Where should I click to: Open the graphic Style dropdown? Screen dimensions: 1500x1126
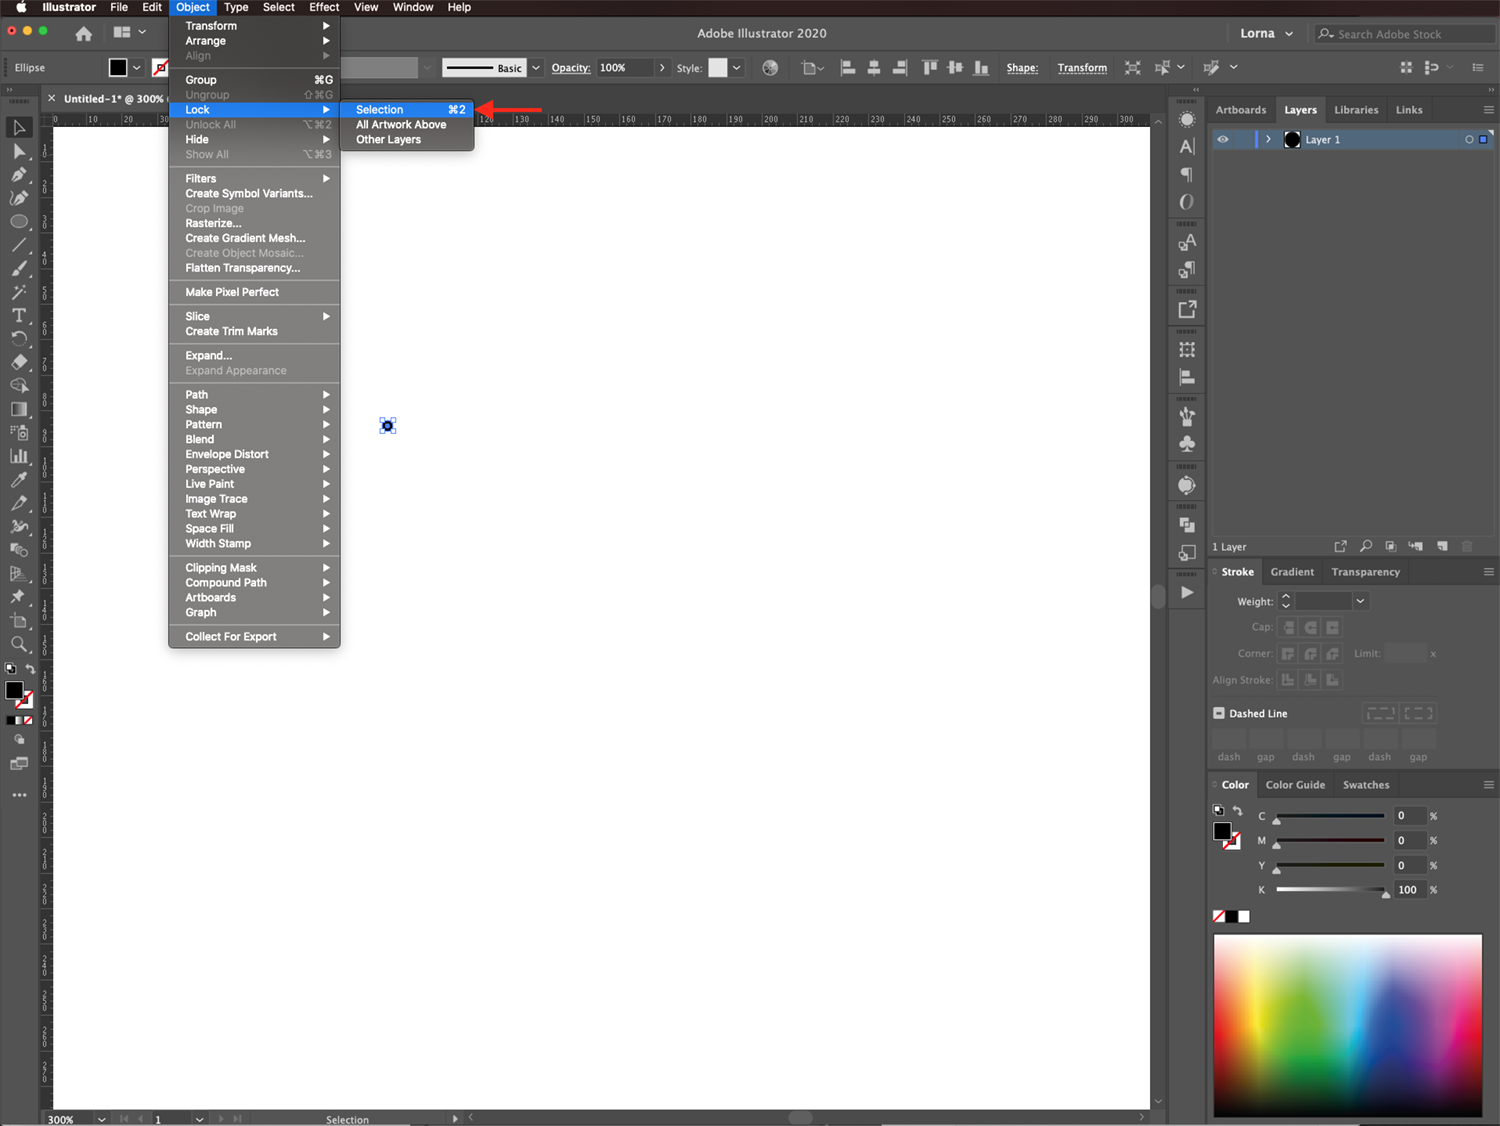pos(737,68)
